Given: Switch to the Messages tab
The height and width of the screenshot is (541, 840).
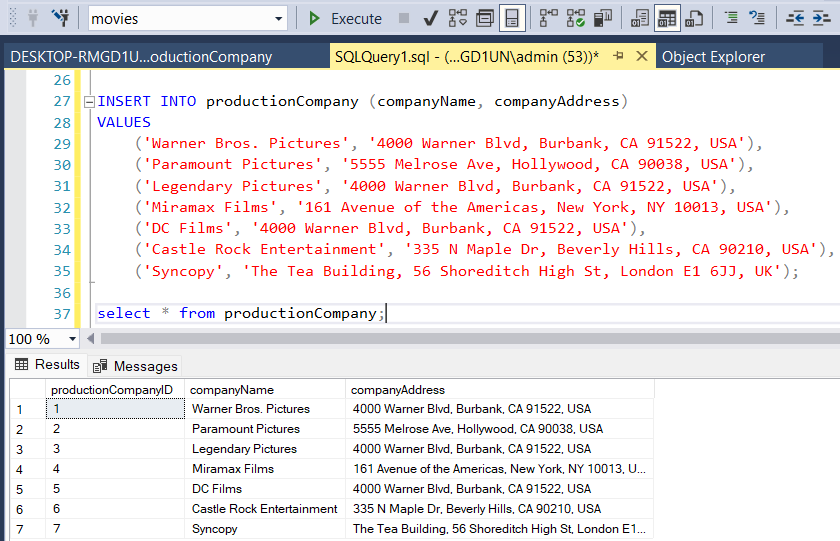Looking at the screenshot, I should pyautogui.click(x=135, y=366).
